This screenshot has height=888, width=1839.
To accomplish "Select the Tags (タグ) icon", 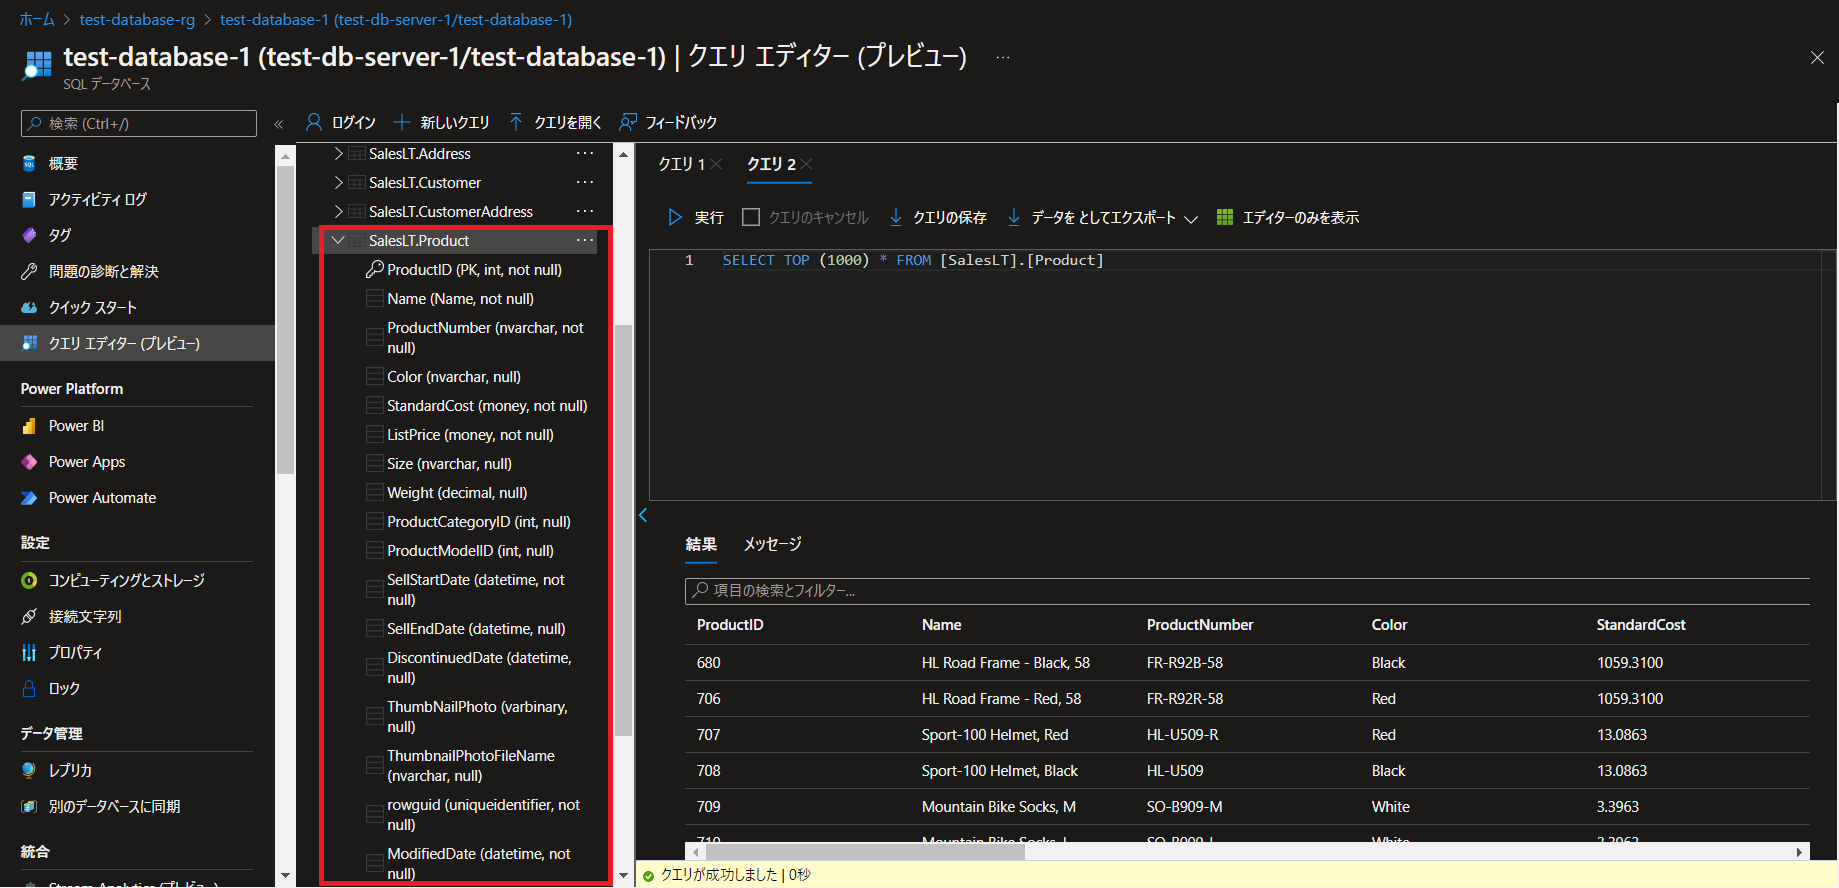I will point(29,235).
